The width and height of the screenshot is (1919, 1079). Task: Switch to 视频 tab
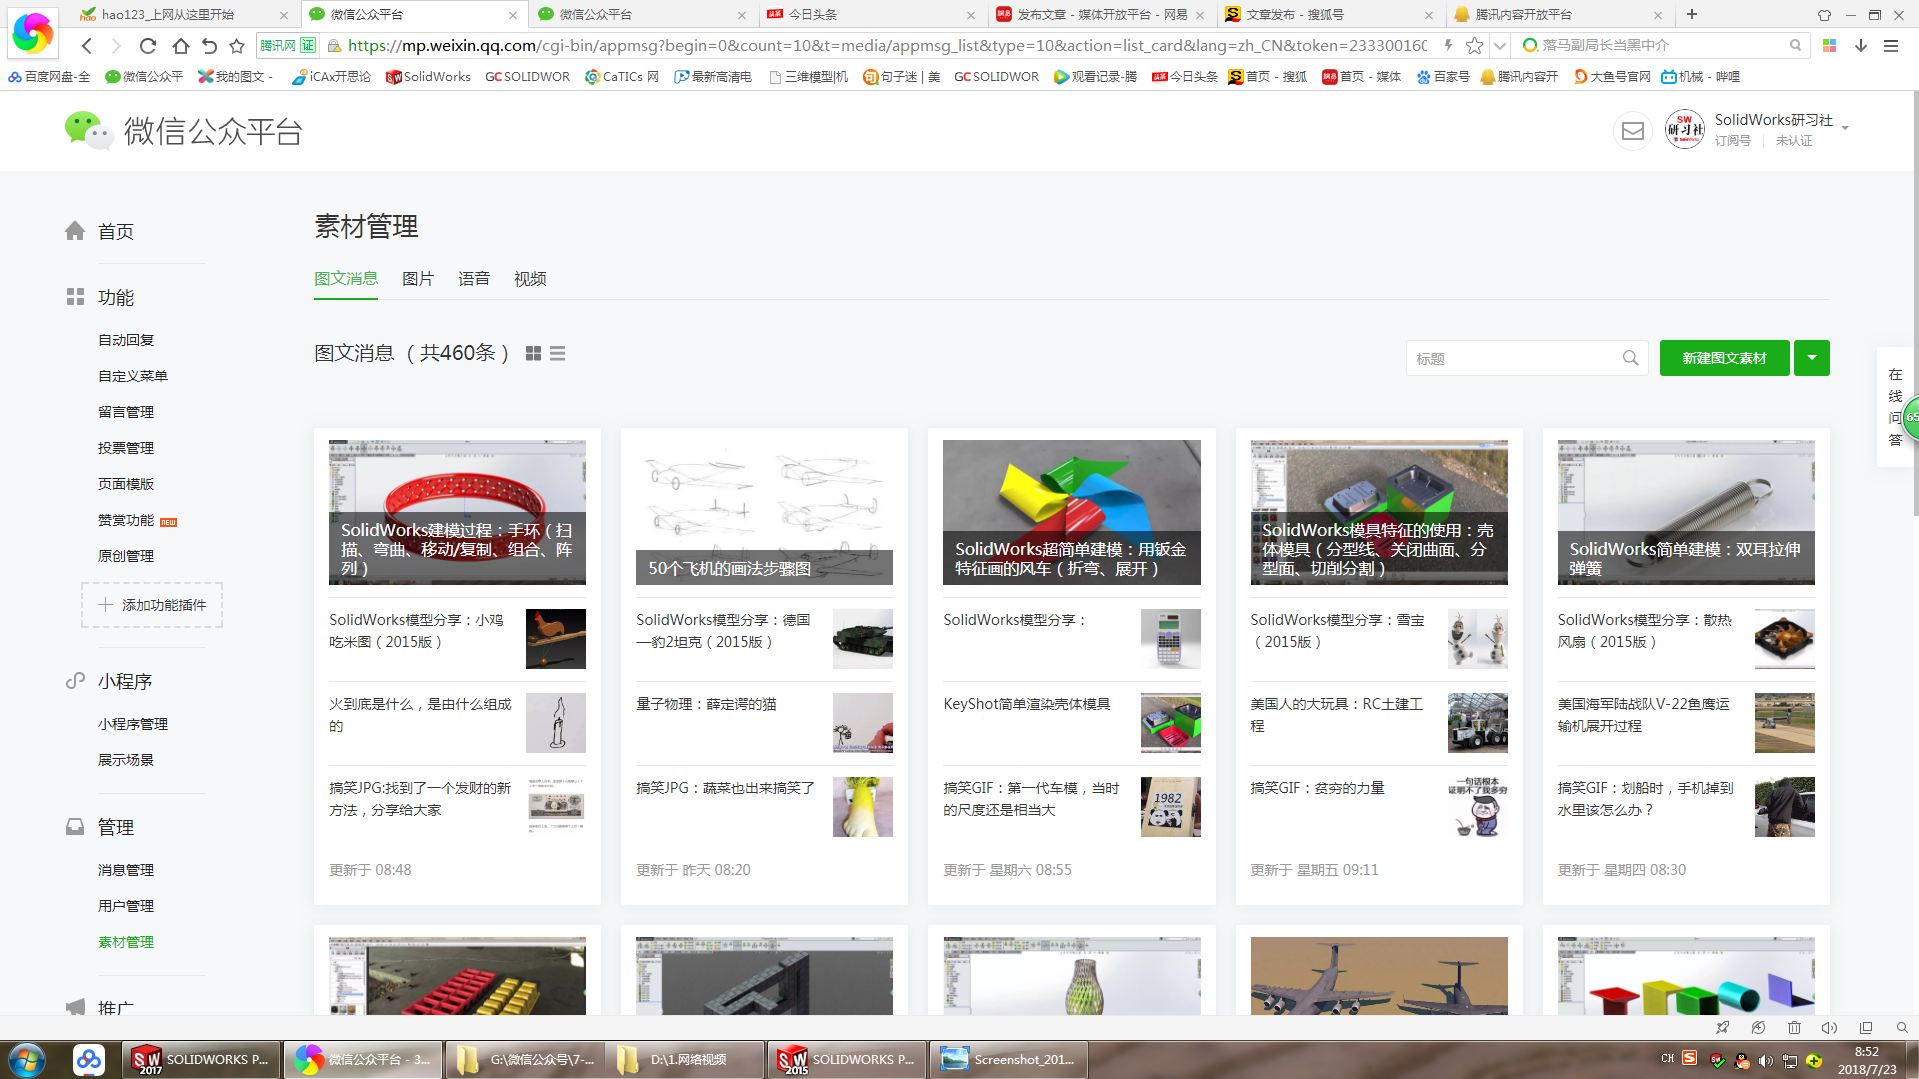(530, 278)
